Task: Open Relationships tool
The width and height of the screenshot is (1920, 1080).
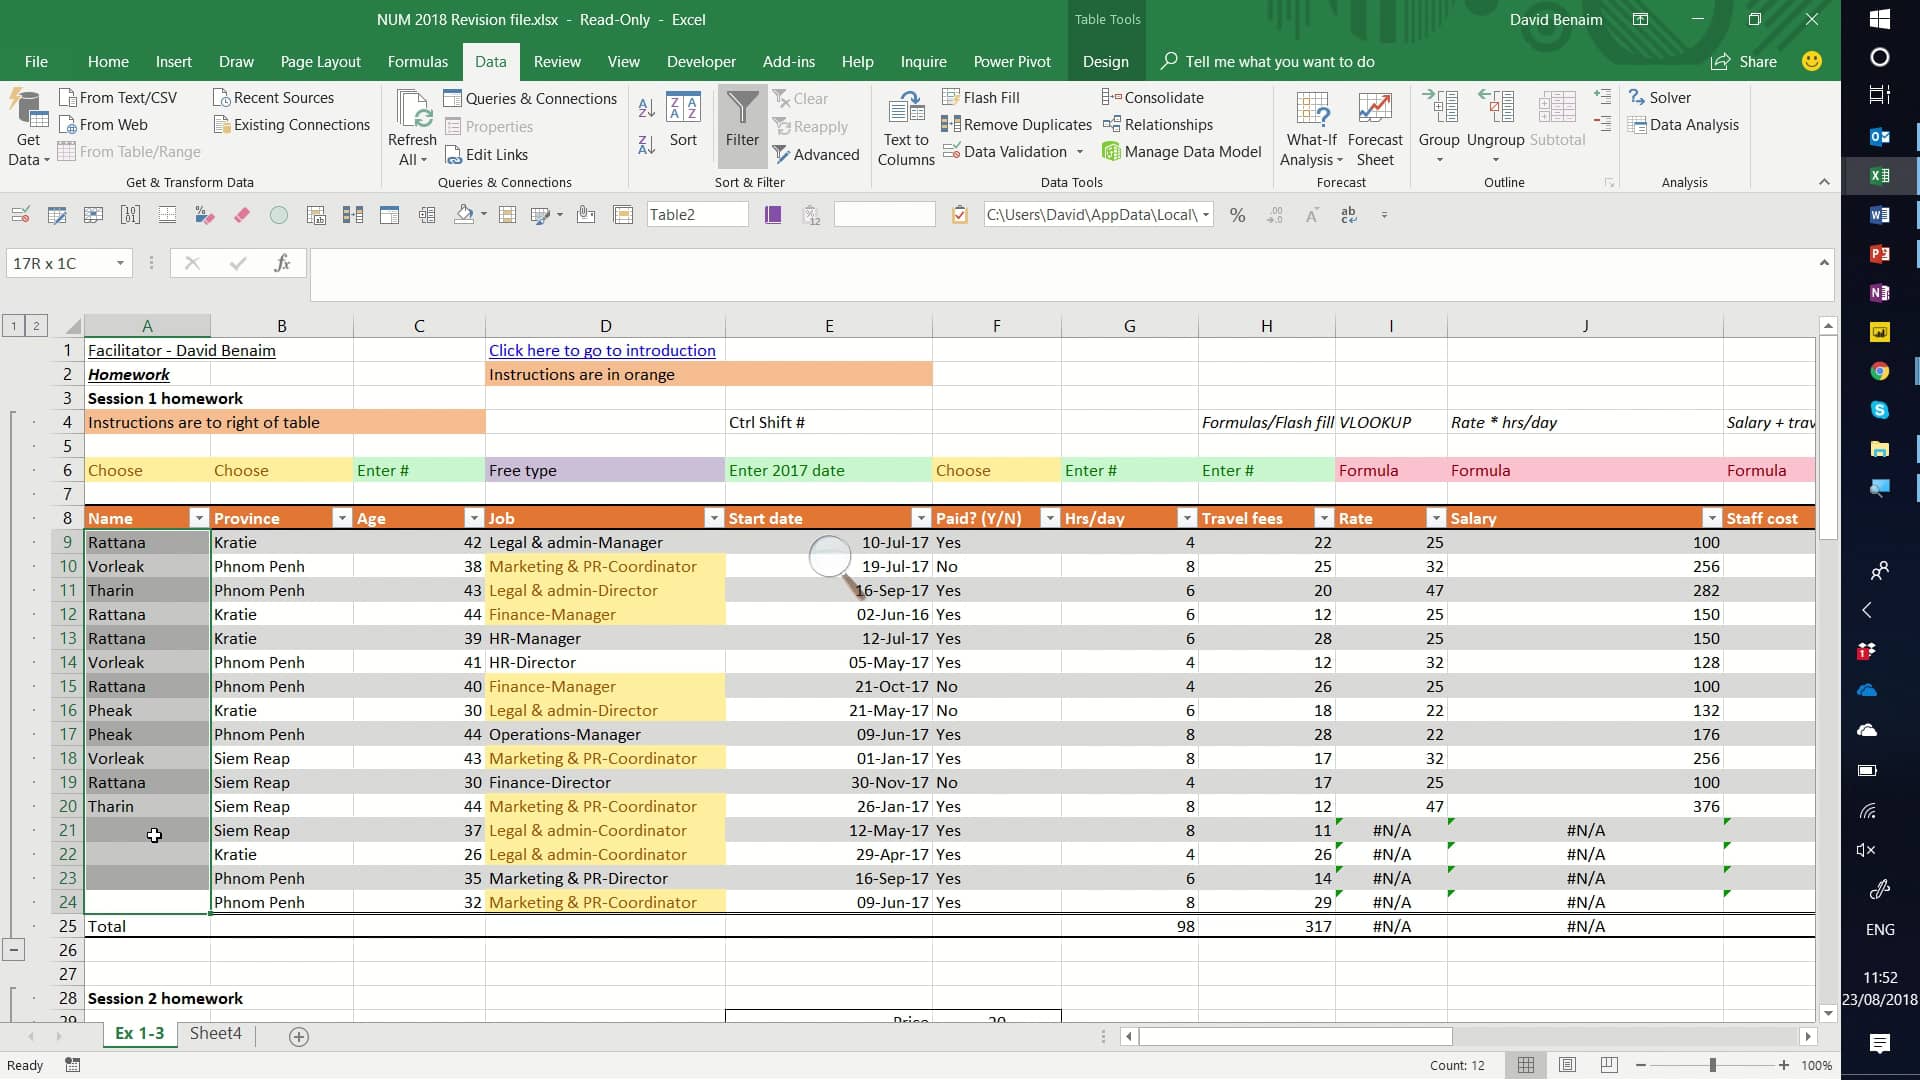Action: [1157, 124]
